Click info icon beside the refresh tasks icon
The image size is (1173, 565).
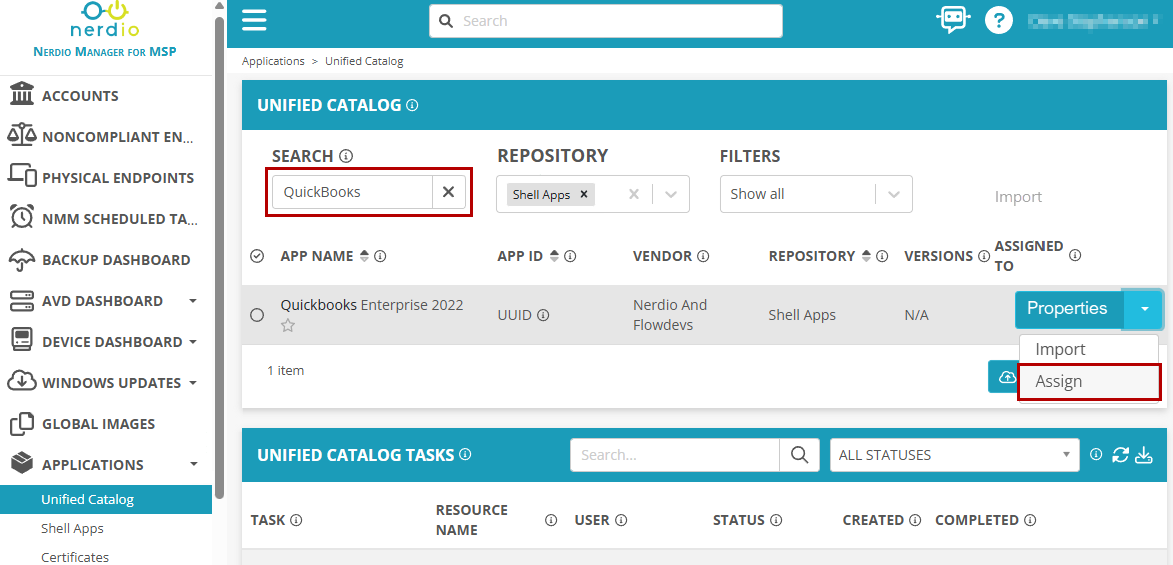pos(1096,454)
